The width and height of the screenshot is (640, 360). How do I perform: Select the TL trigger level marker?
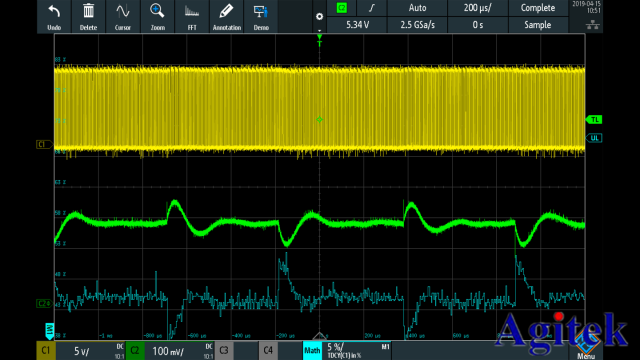tap(594, 120)
